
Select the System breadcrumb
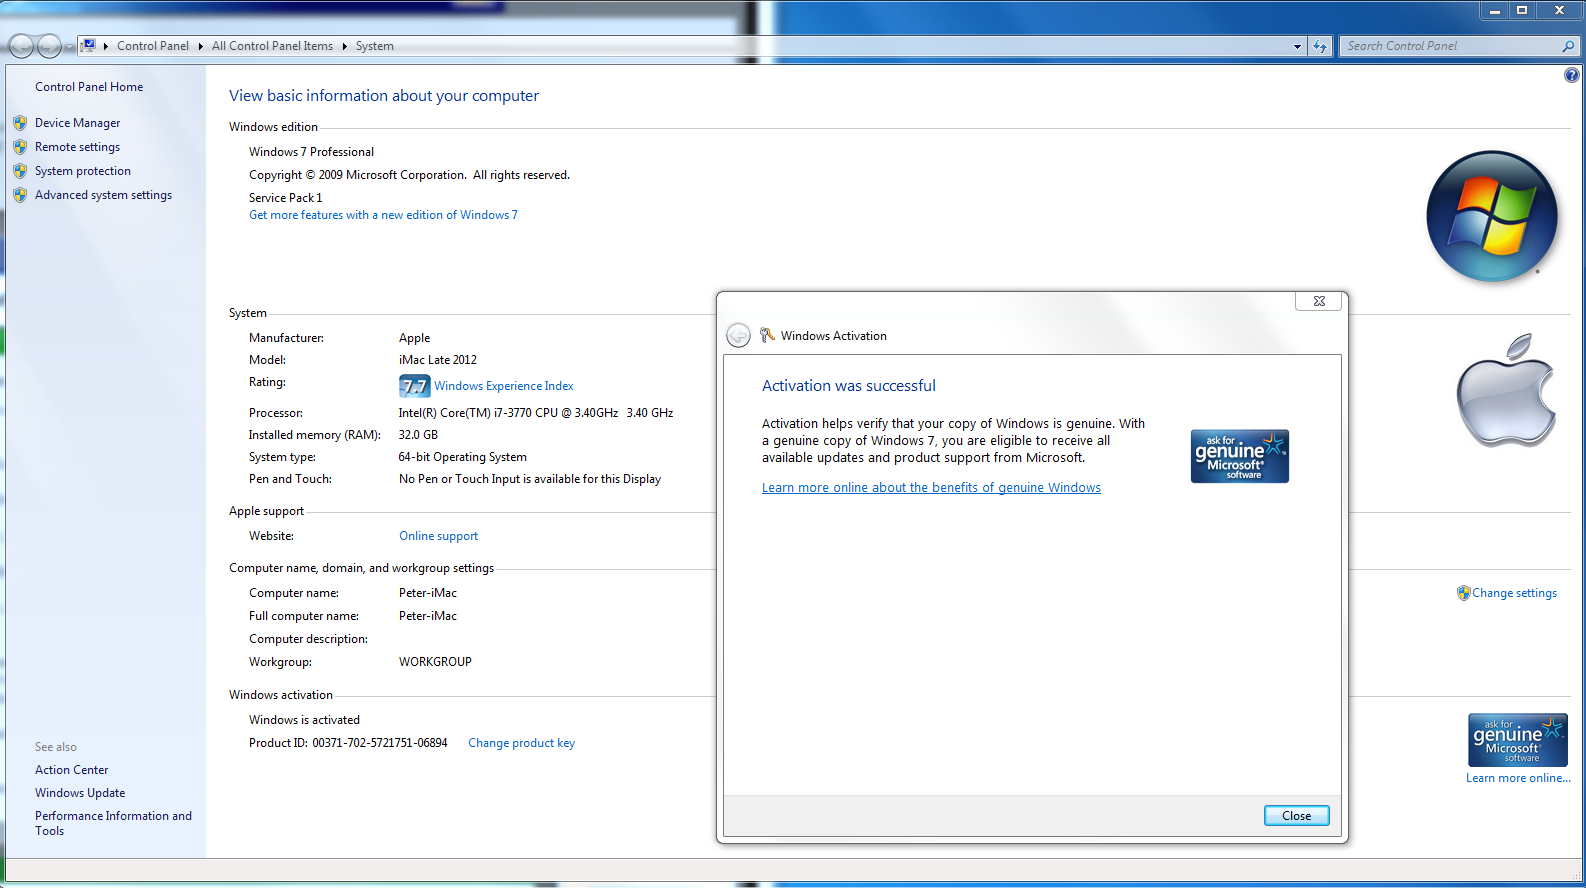click(375, 46)
